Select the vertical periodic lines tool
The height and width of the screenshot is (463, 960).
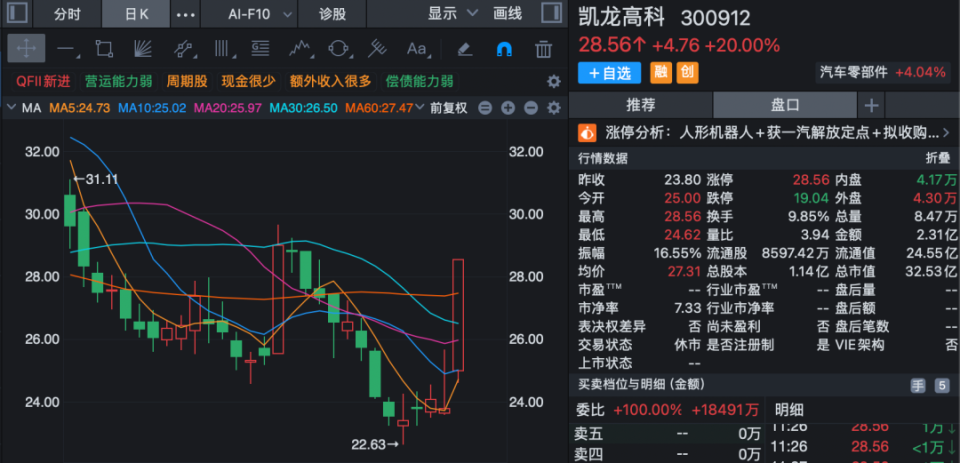coord(222,49)
